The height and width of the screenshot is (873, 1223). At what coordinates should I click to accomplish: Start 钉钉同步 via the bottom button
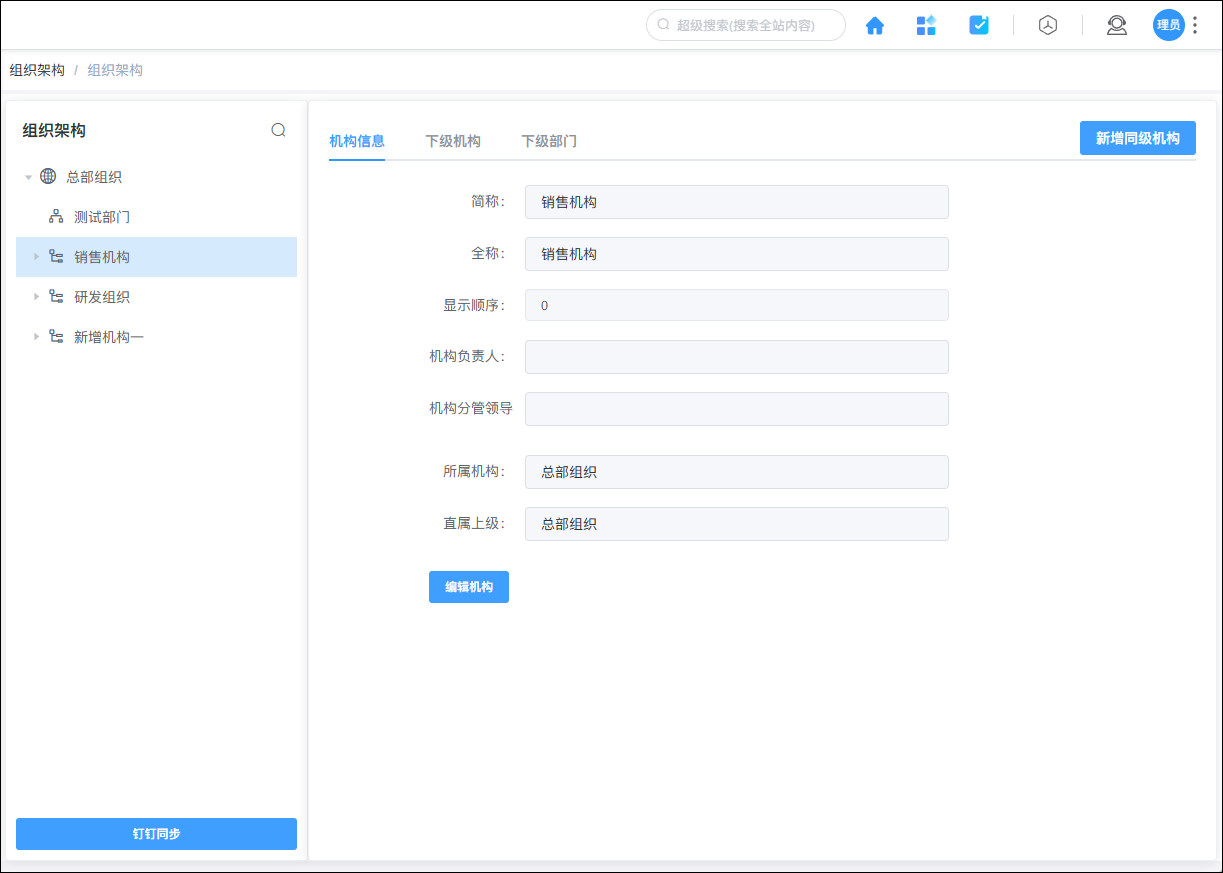click(155, 833)
